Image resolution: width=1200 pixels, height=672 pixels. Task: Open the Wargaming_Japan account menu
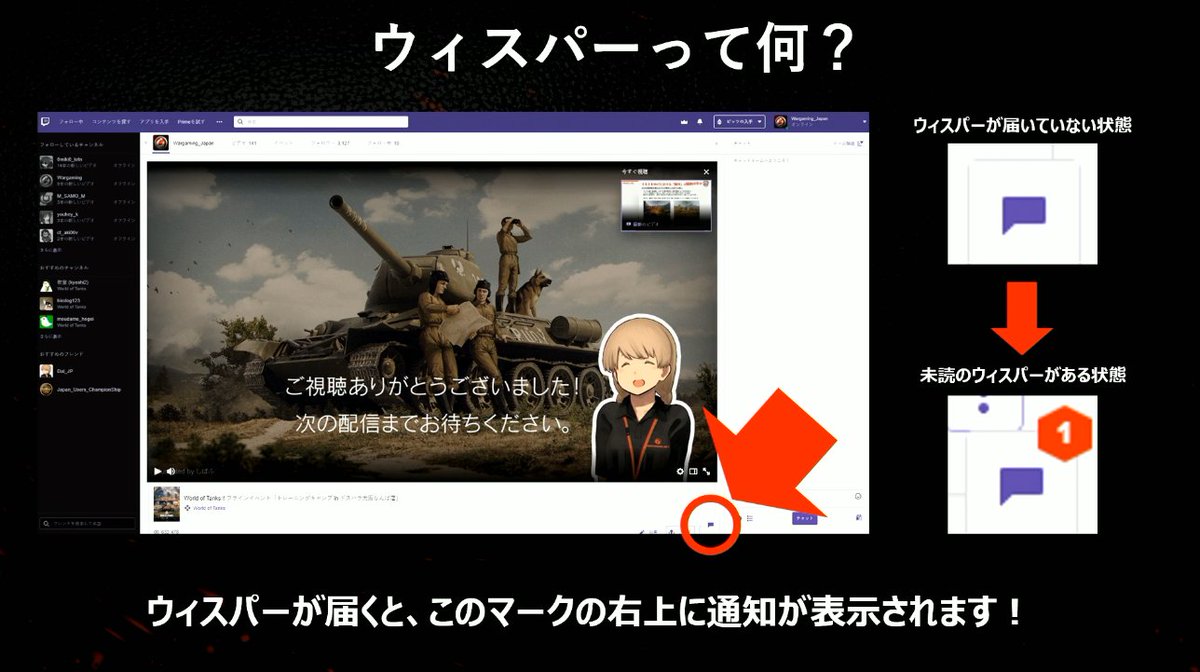point(820,121)
